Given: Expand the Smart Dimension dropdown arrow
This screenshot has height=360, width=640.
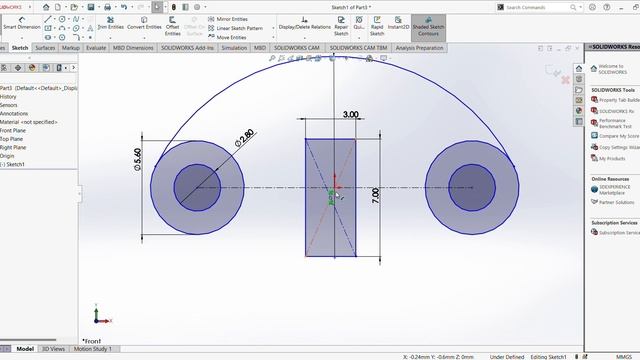Looking at the screenshot, I should (x=22, y=38).
